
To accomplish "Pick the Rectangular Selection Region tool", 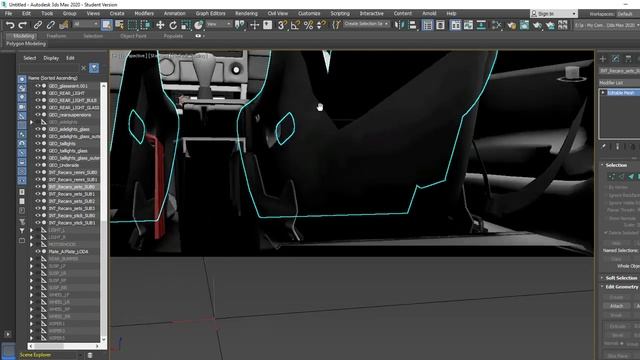I will click(132, 25).
